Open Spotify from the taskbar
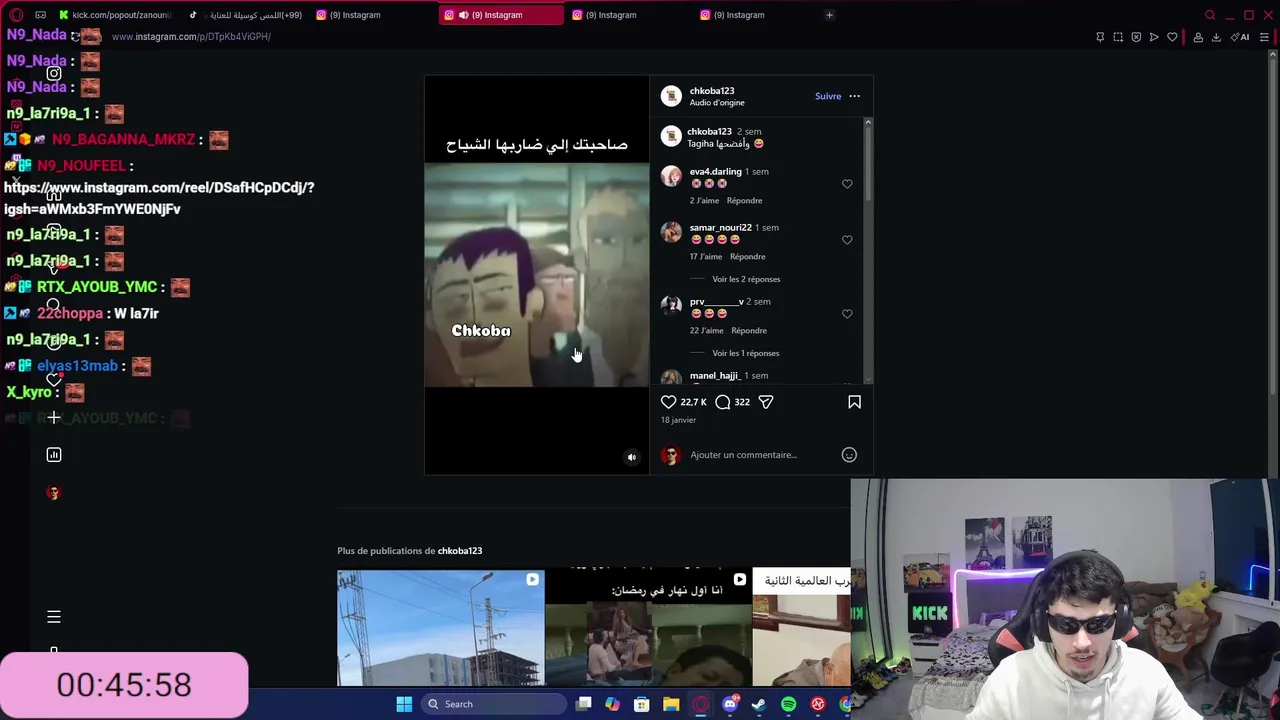 point(788,704)
